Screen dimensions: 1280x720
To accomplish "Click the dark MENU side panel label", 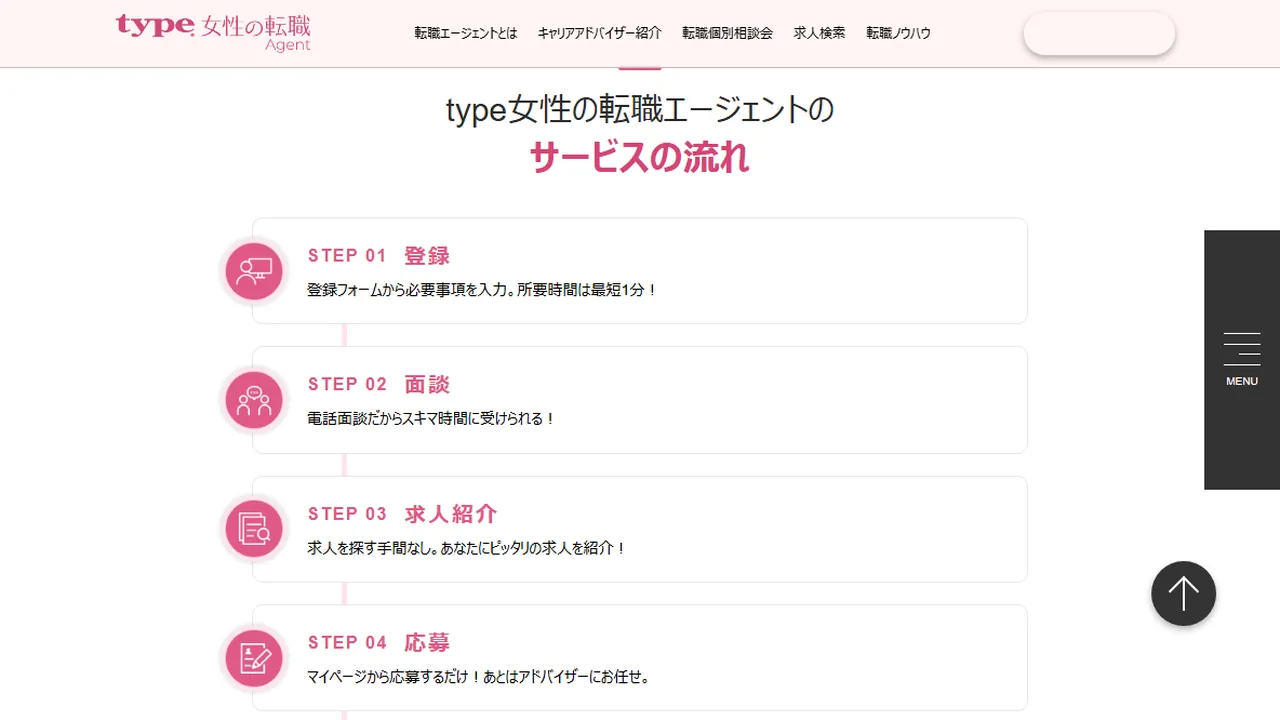I will point(1242,381).
